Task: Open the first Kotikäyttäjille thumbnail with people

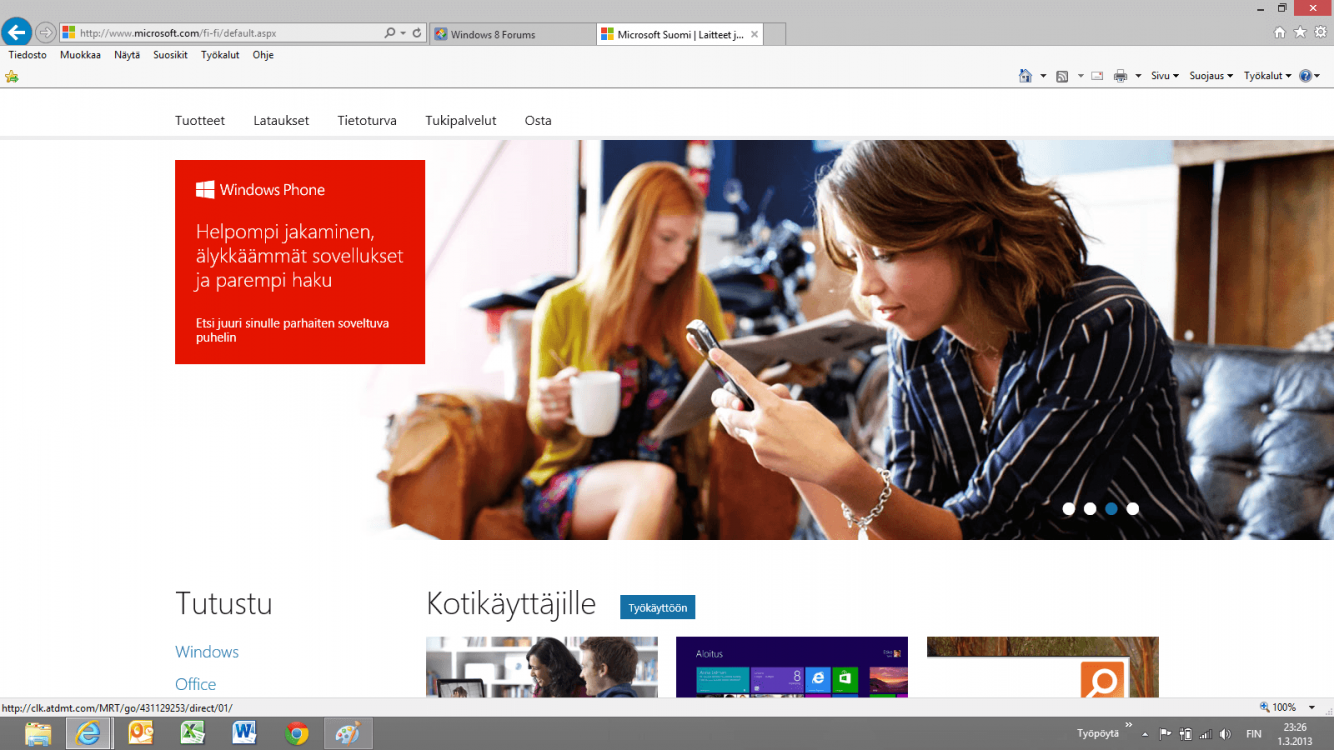Action: pos(542,667)
